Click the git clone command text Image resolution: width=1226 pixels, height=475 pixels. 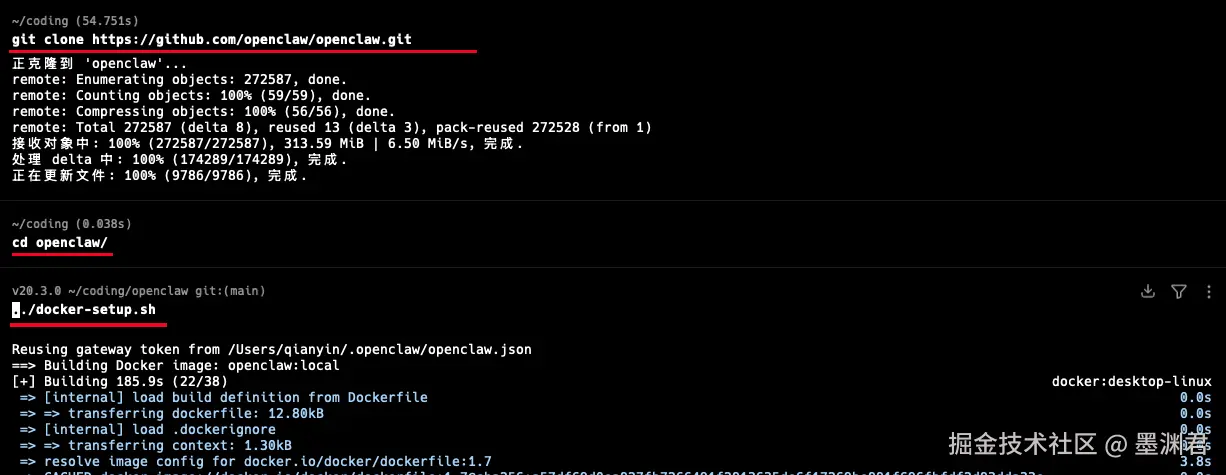(x=211, y=39)
